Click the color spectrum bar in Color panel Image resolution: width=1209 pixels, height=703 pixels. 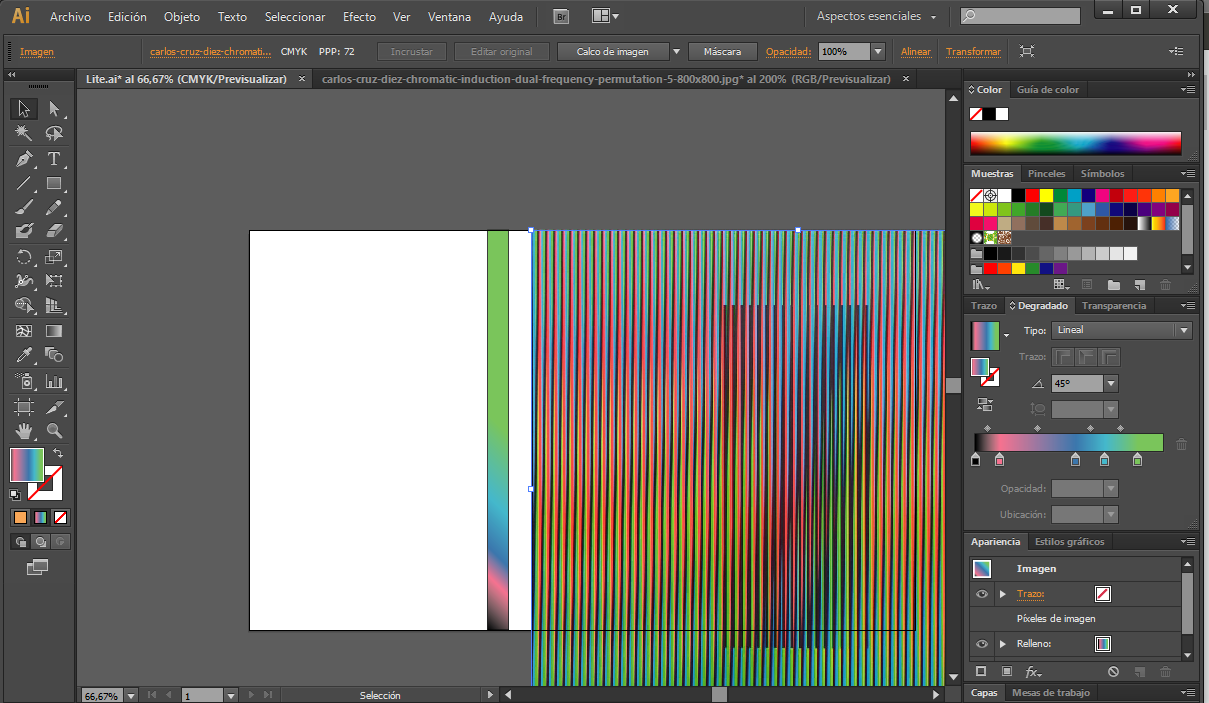1075,143
